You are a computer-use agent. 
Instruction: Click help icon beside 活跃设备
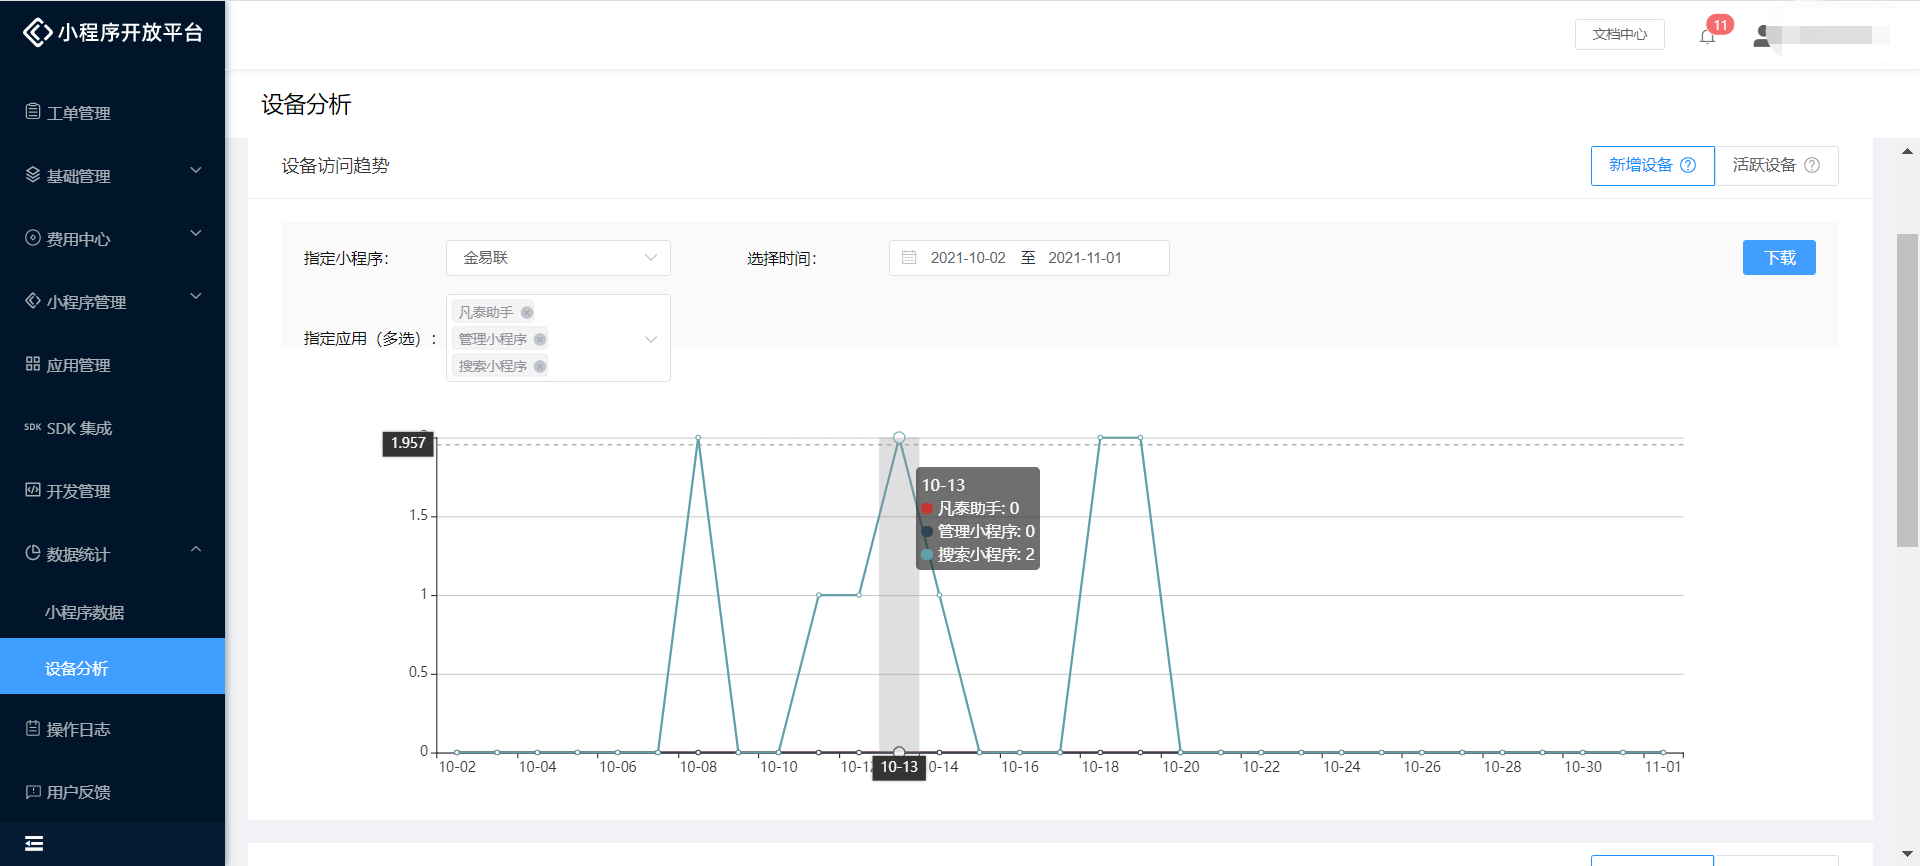coord(1812,165)
